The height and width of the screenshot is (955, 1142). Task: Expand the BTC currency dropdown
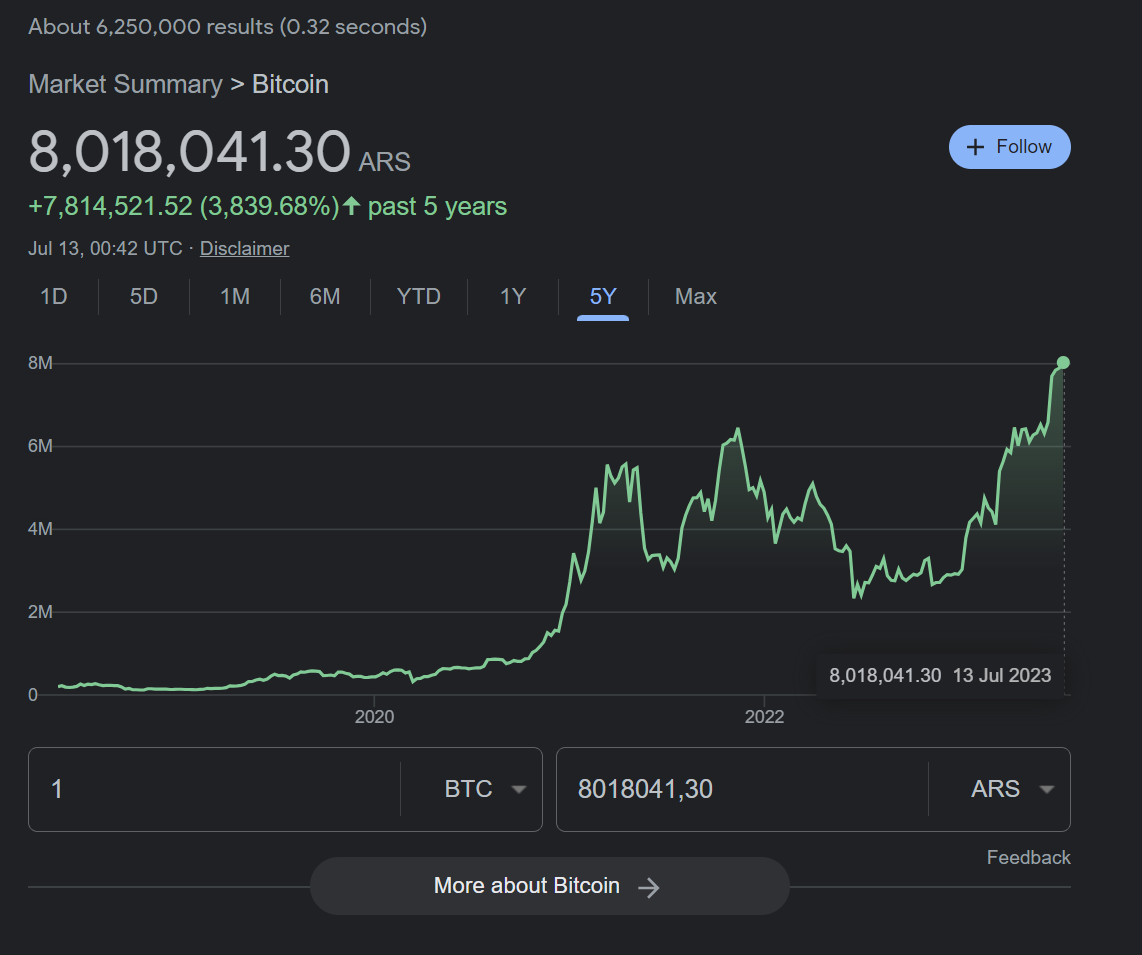pyautogui.click(x=484, y=789)
